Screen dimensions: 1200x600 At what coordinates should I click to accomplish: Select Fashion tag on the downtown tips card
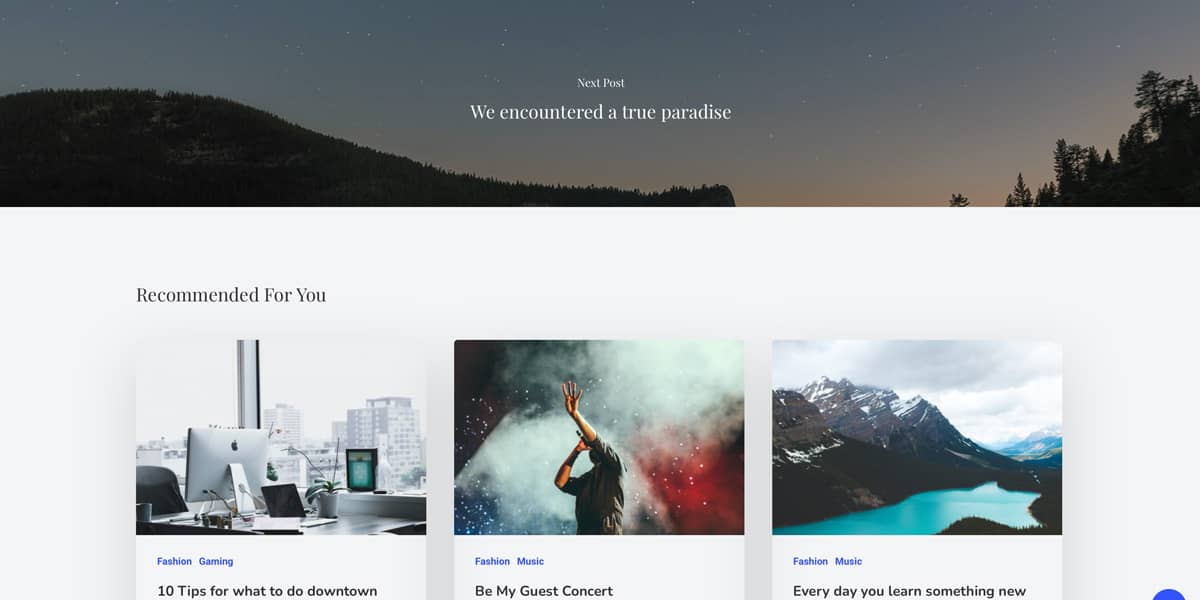[174, 561]
